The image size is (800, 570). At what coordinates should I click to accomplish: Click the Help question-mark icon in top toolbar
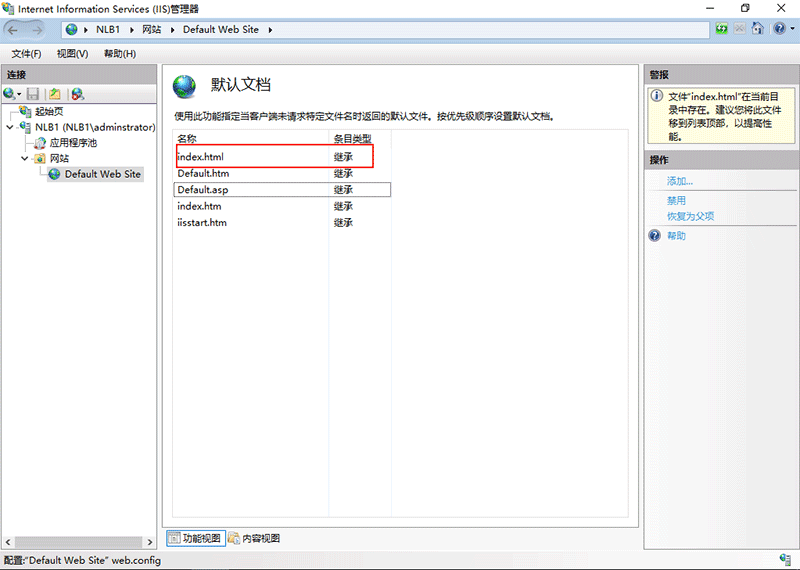pos(779,29)
